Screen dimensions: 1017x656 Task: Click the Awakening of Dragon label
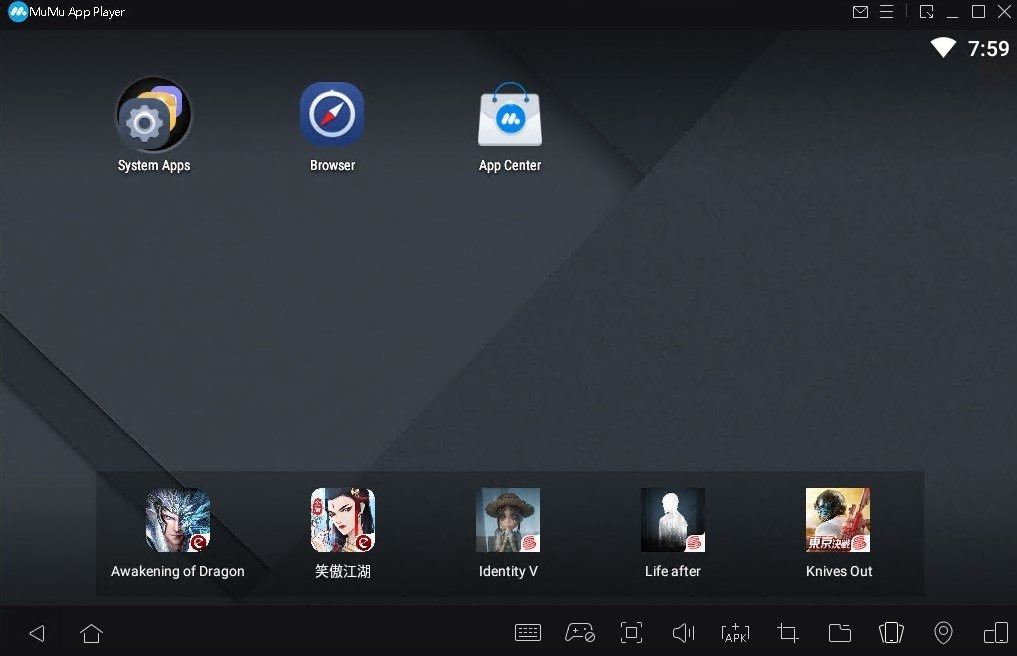pos(178,571)
